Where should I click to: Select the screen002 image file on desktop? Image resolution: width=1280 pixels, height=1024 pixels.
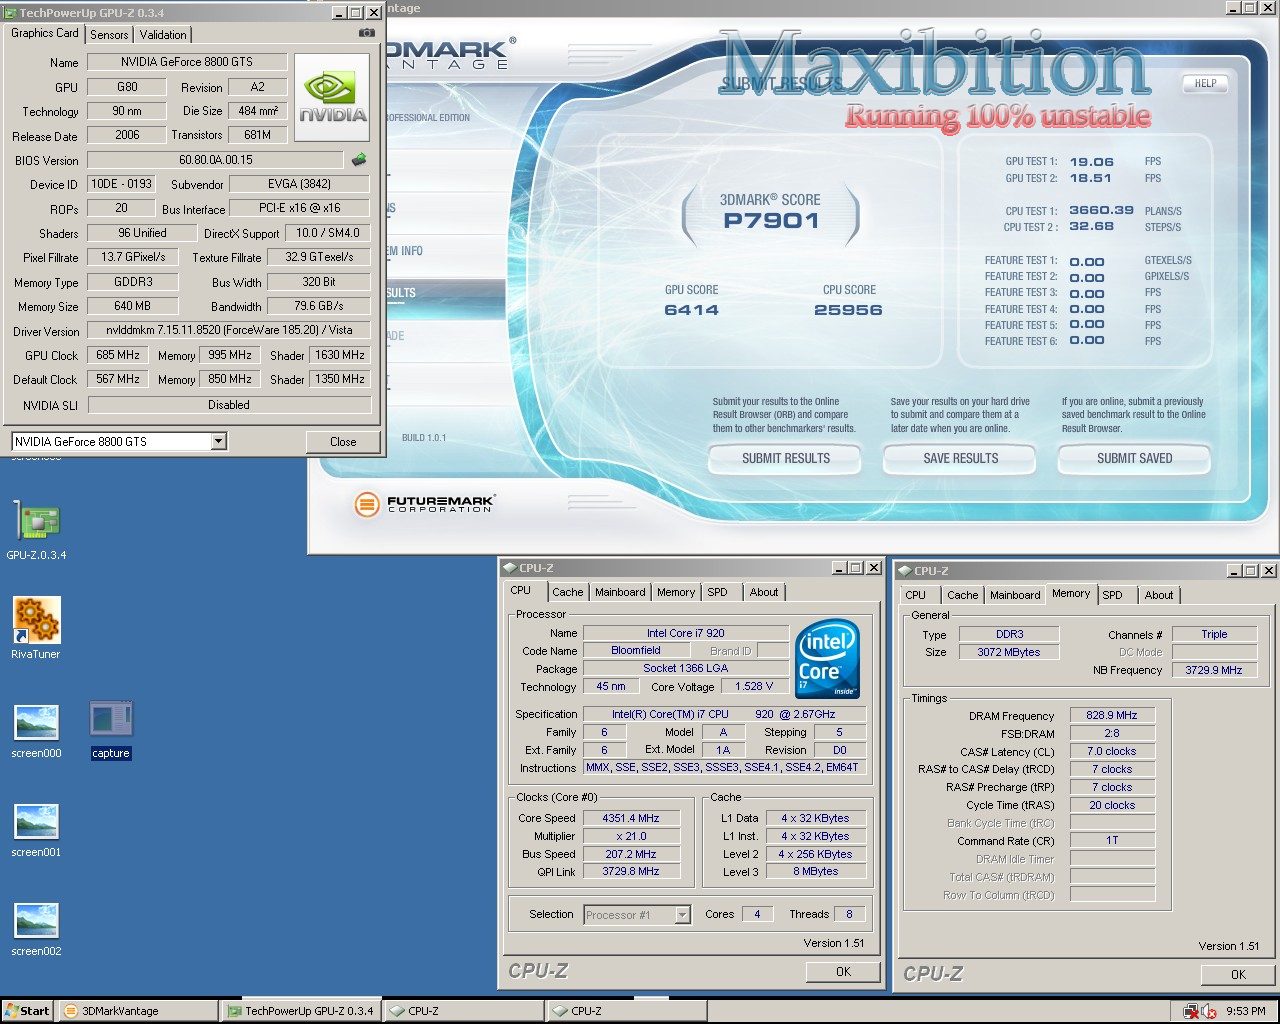(x=36, y=929)
